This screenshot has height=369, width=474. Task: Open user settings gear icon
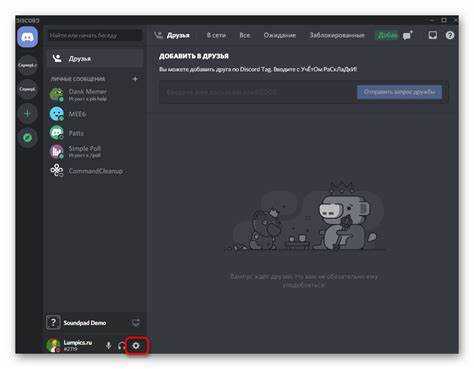pos(136,346)
